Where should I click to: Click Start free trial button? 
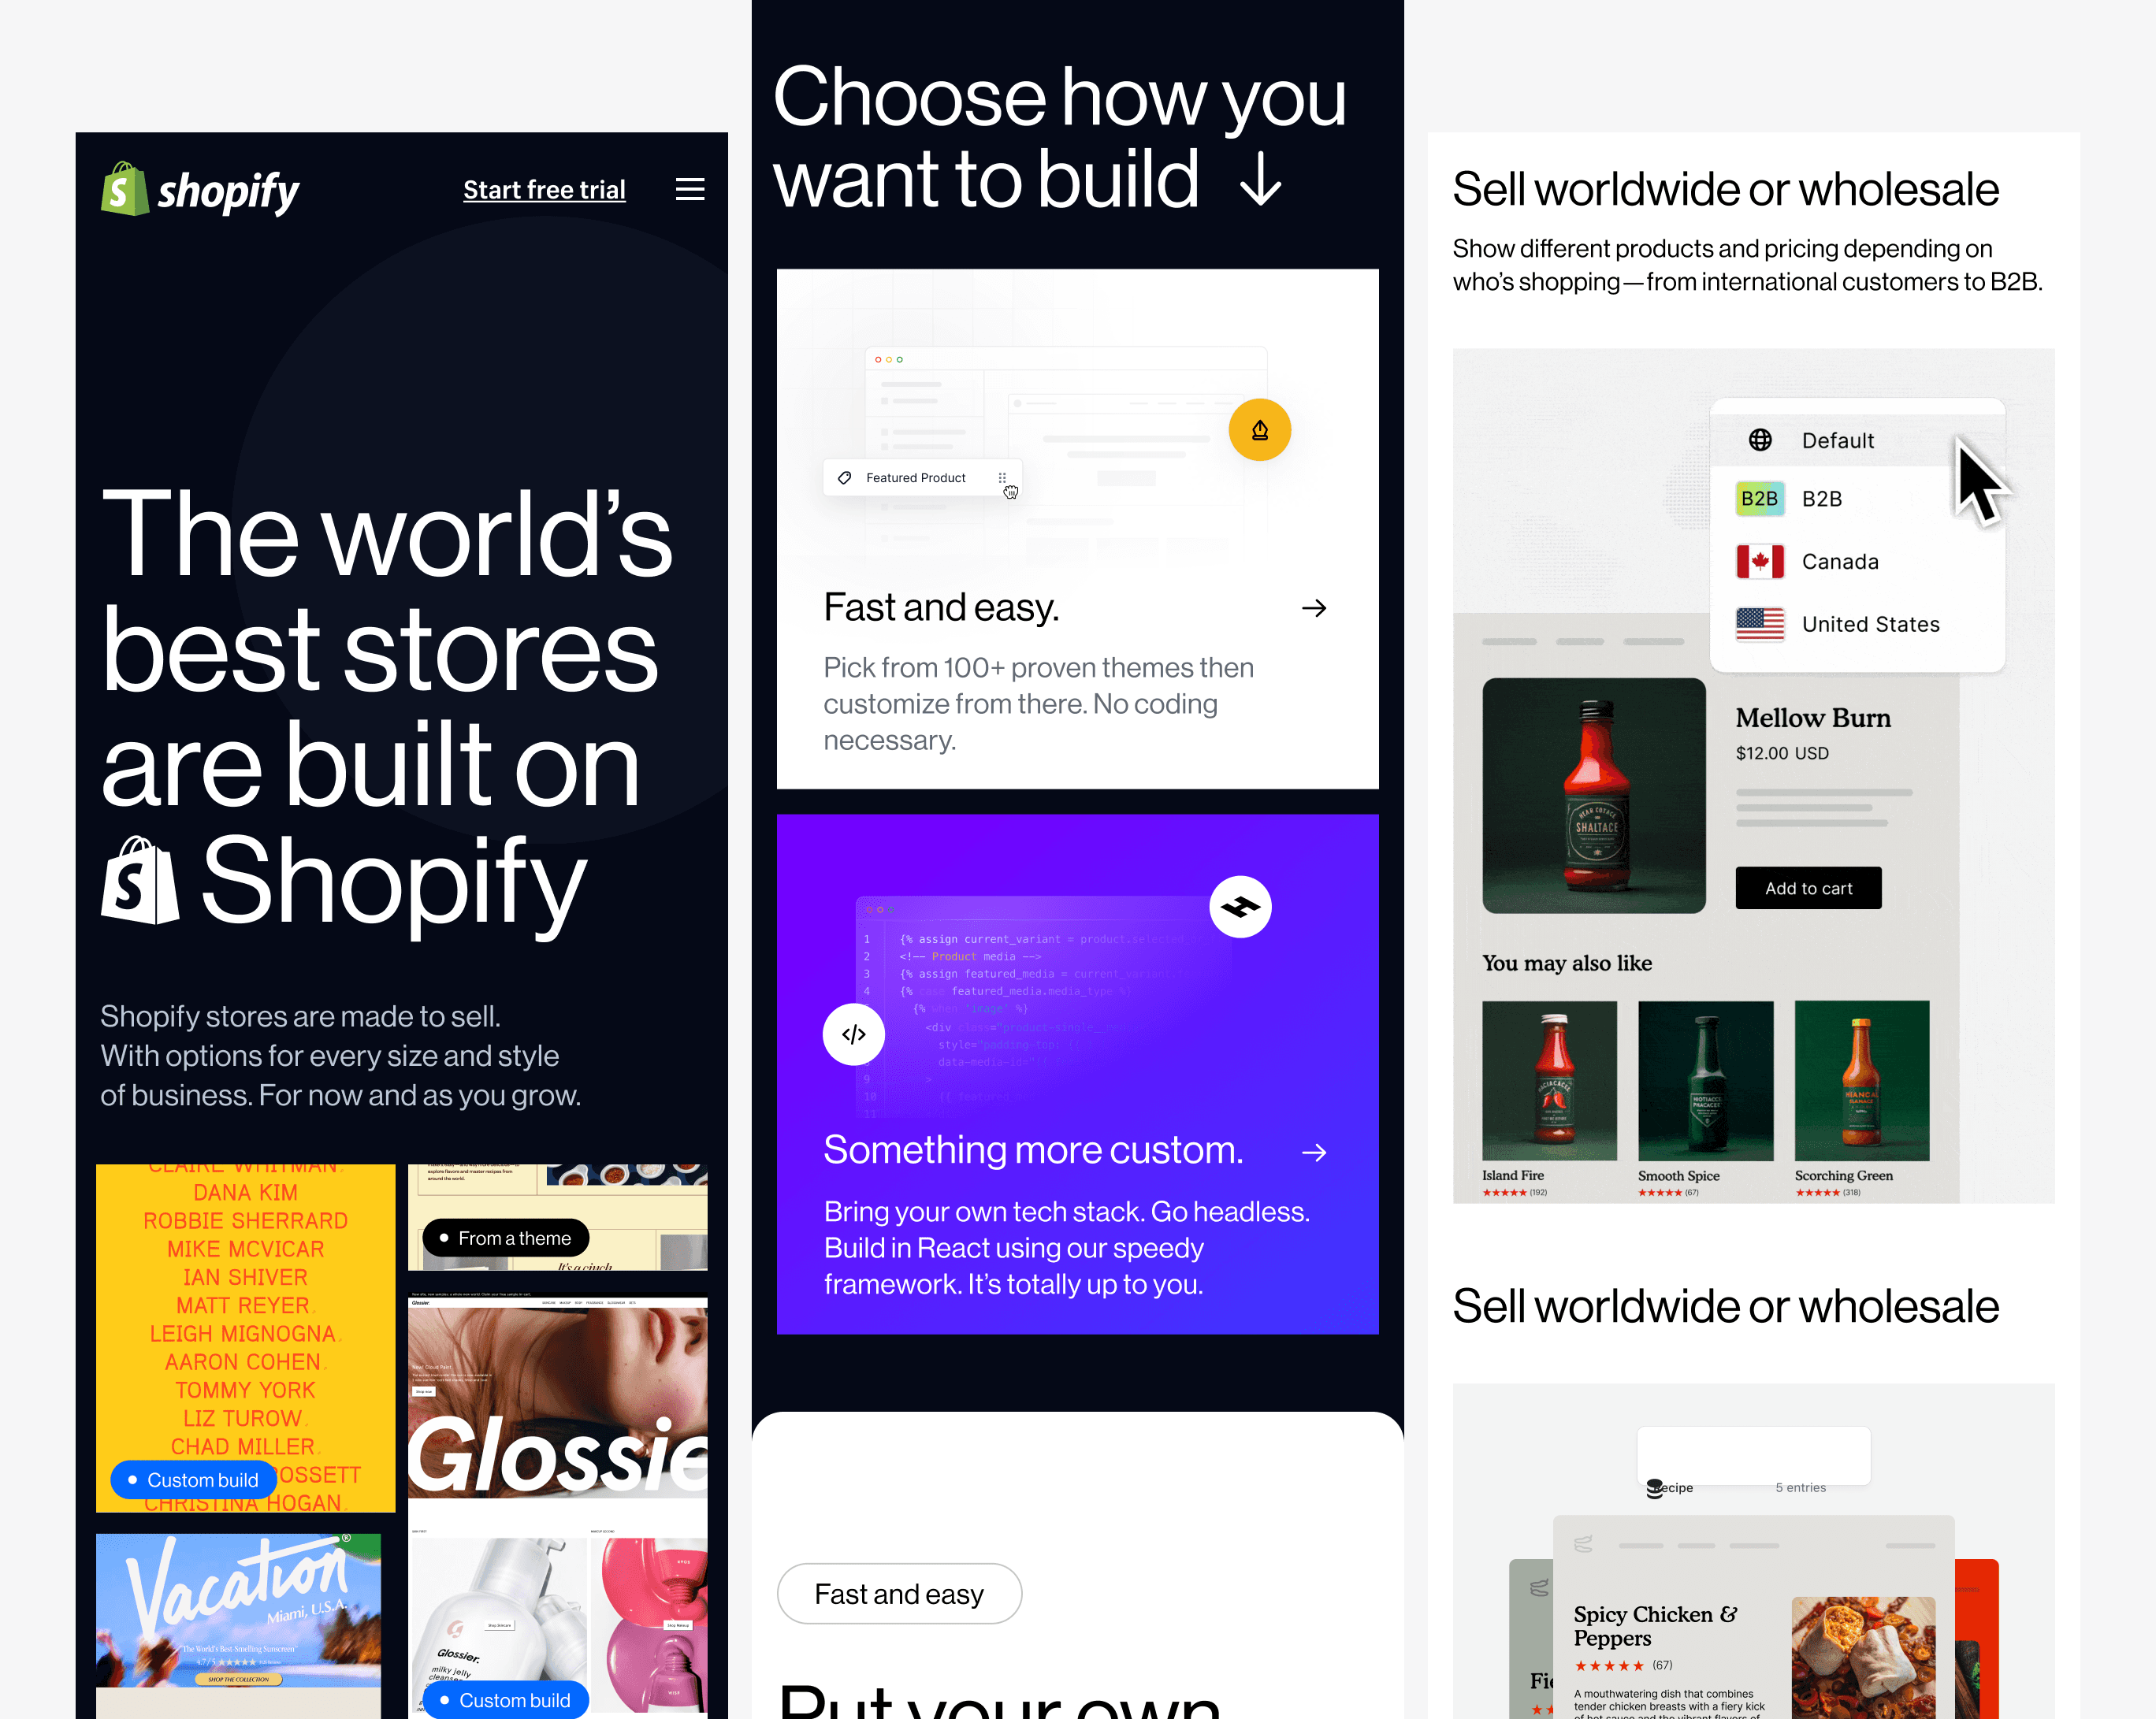544,187
